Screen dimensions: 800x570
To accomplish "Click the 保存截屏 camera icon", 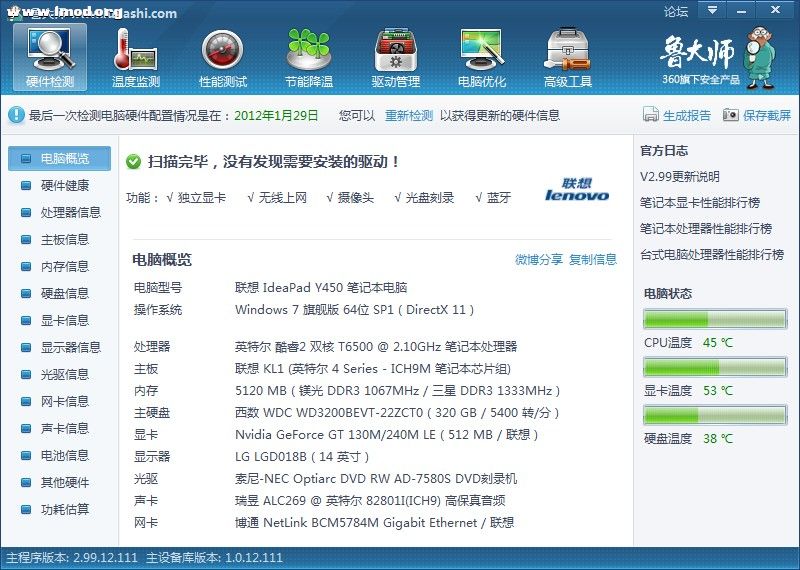I will [x=731, y=116].
